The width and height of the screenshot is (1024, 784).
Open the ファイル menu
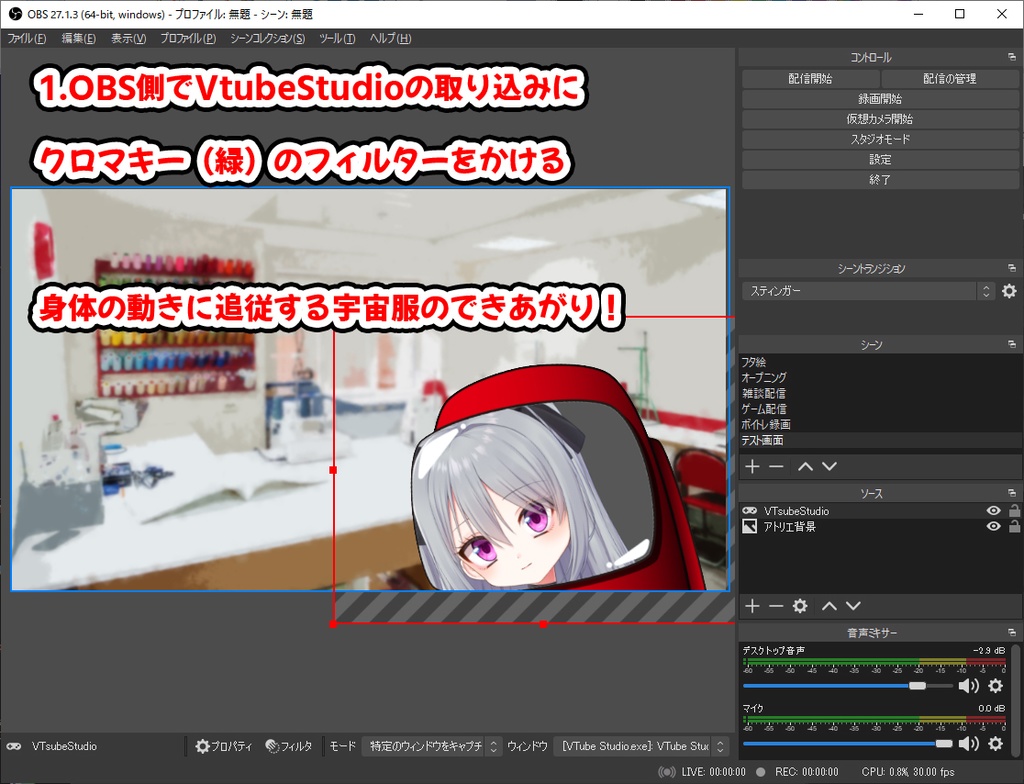[27, 39]
